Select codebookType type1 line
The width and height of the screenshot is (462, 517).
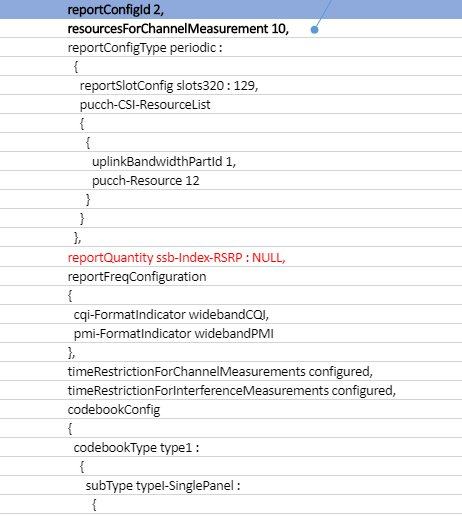tap(136, 447)
